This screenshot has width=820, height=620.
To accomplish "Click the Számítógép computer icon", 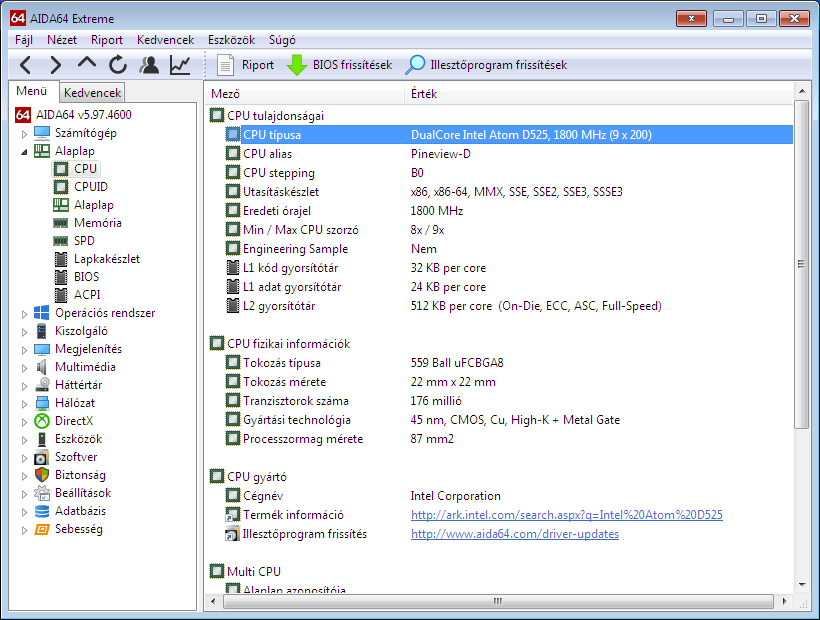I will click(x=42, y=133).
